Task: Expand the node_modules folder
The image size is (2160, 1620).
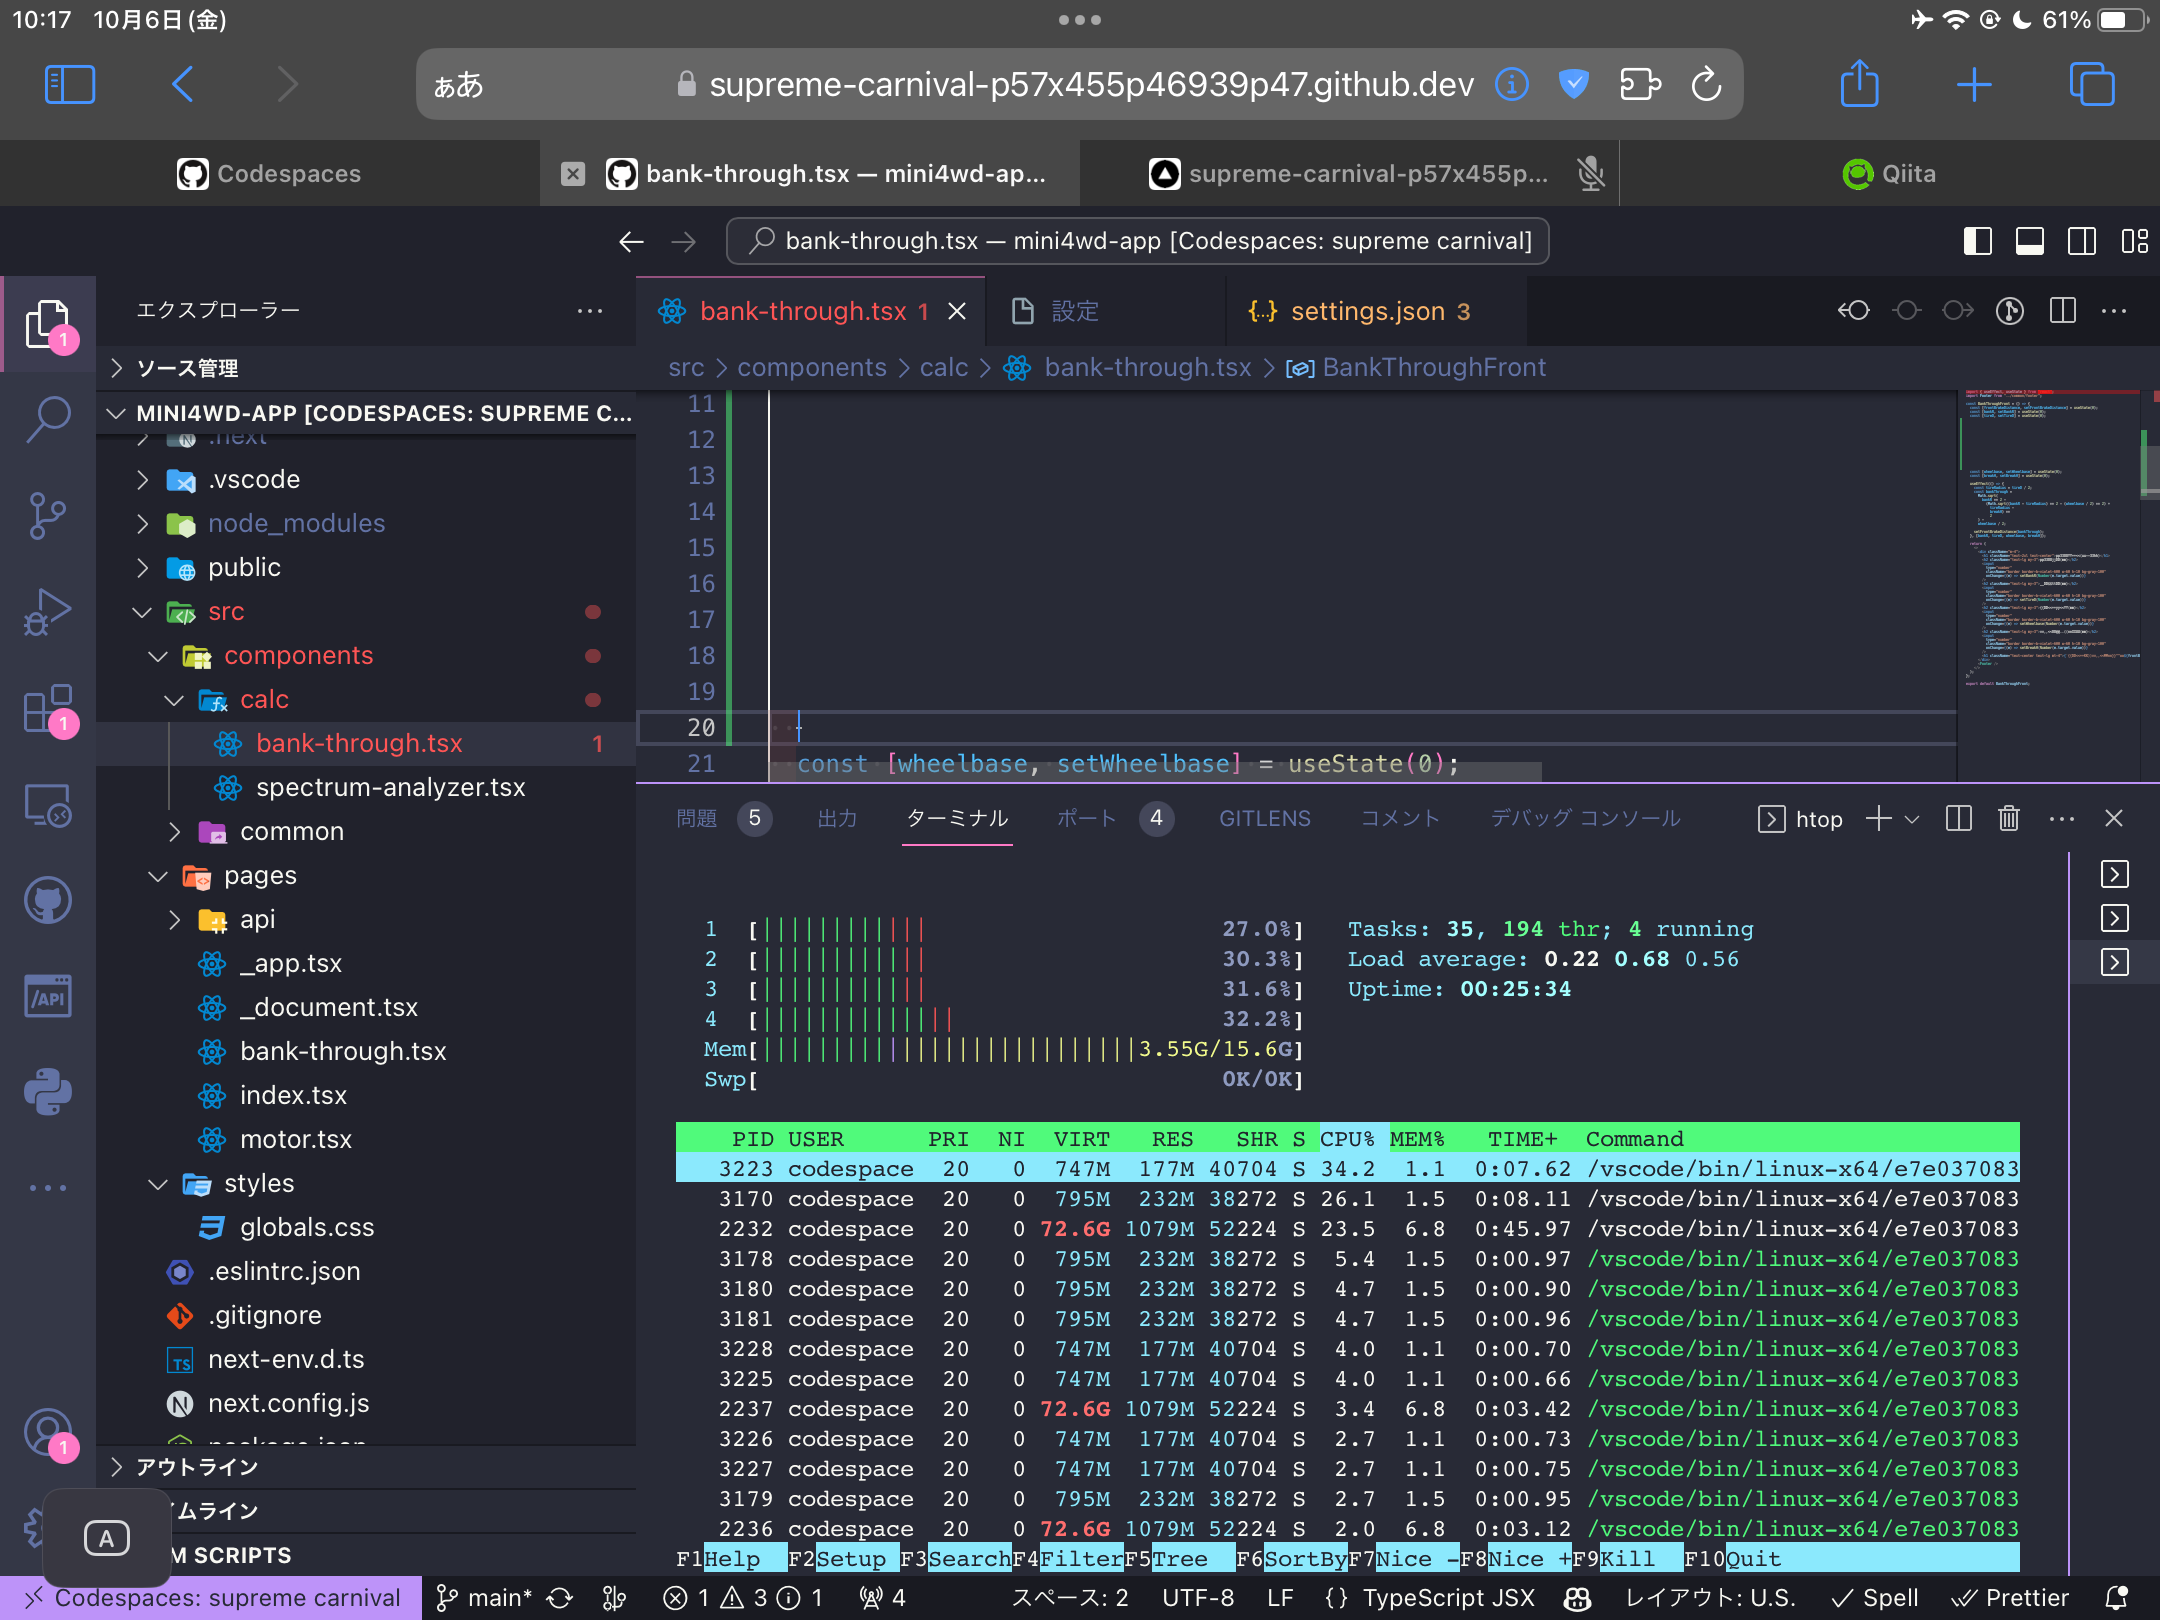Action: [295, 523]
